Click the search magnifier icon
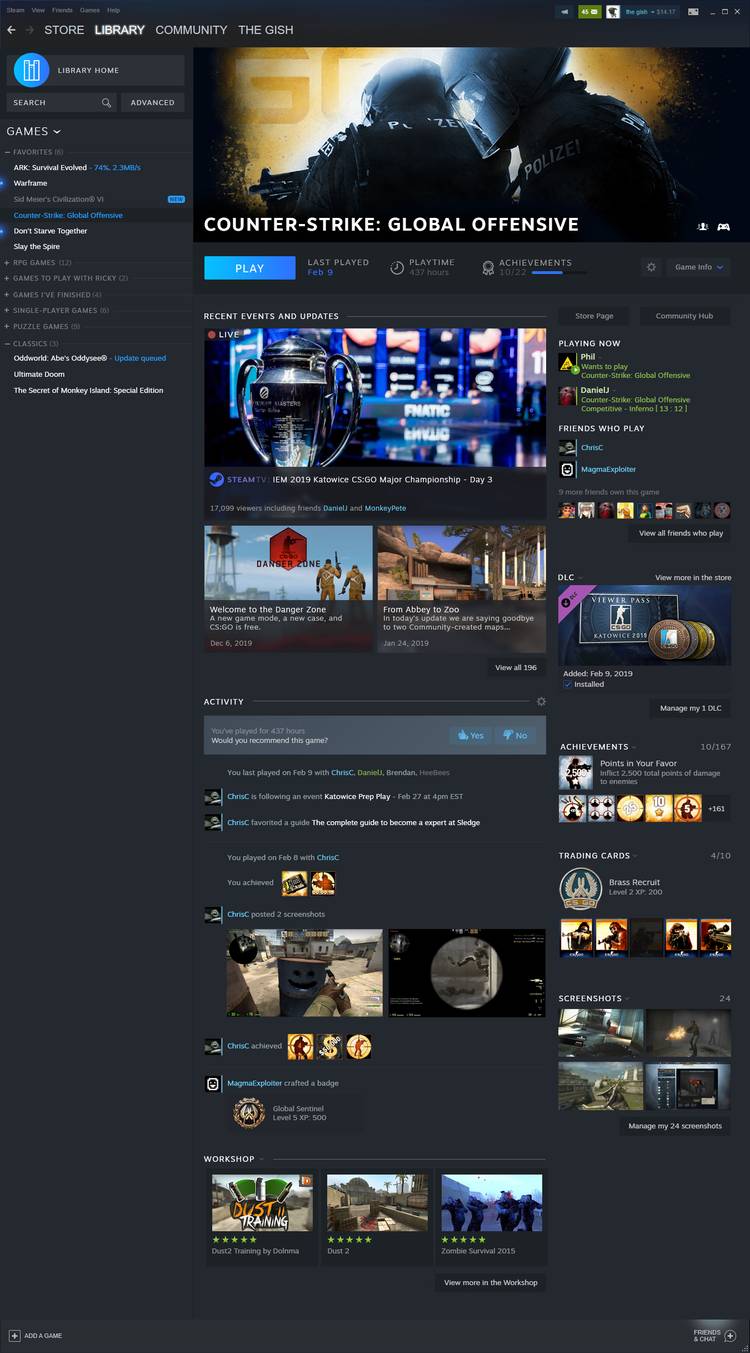 click(x=106, y=102)
